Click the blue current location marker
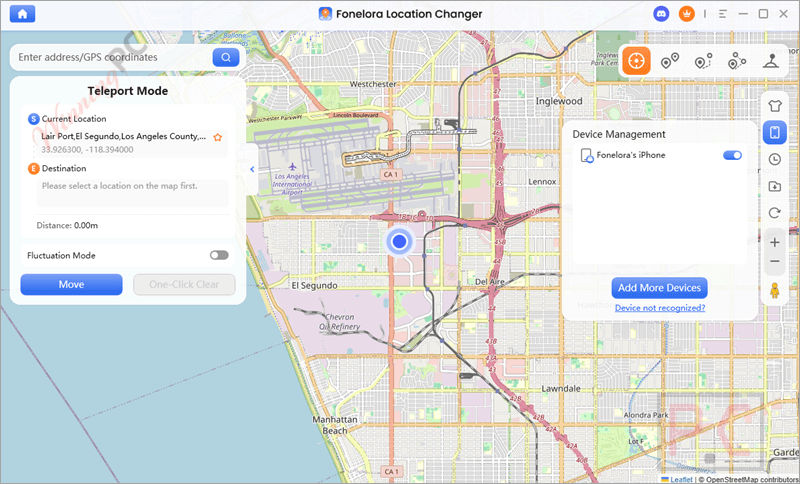 coord(399,241)
